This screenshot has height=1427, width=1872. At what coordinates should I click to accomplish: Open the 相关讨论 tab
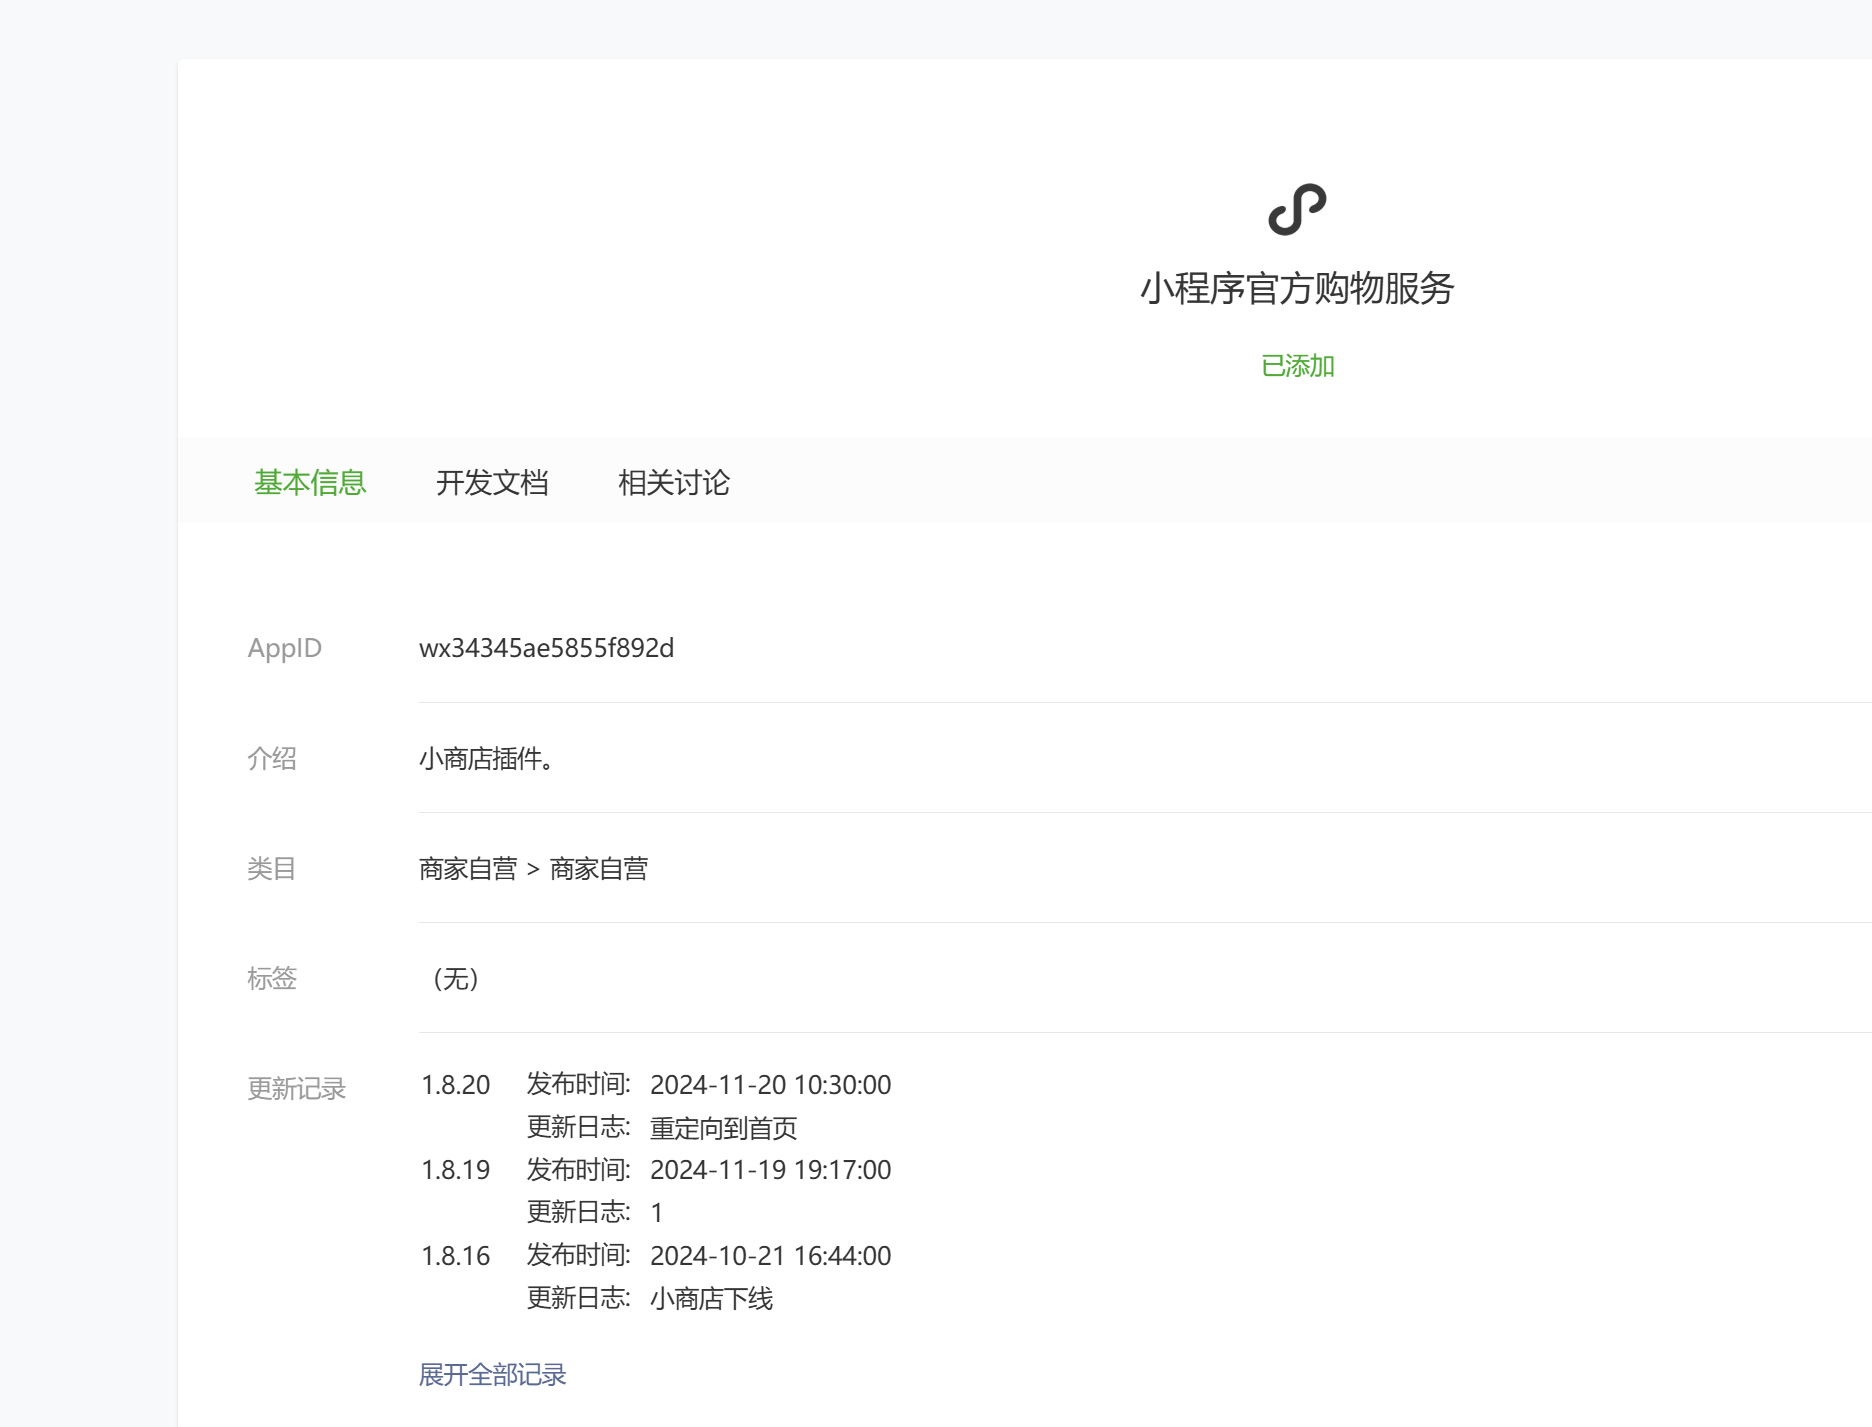click(674, 483)
